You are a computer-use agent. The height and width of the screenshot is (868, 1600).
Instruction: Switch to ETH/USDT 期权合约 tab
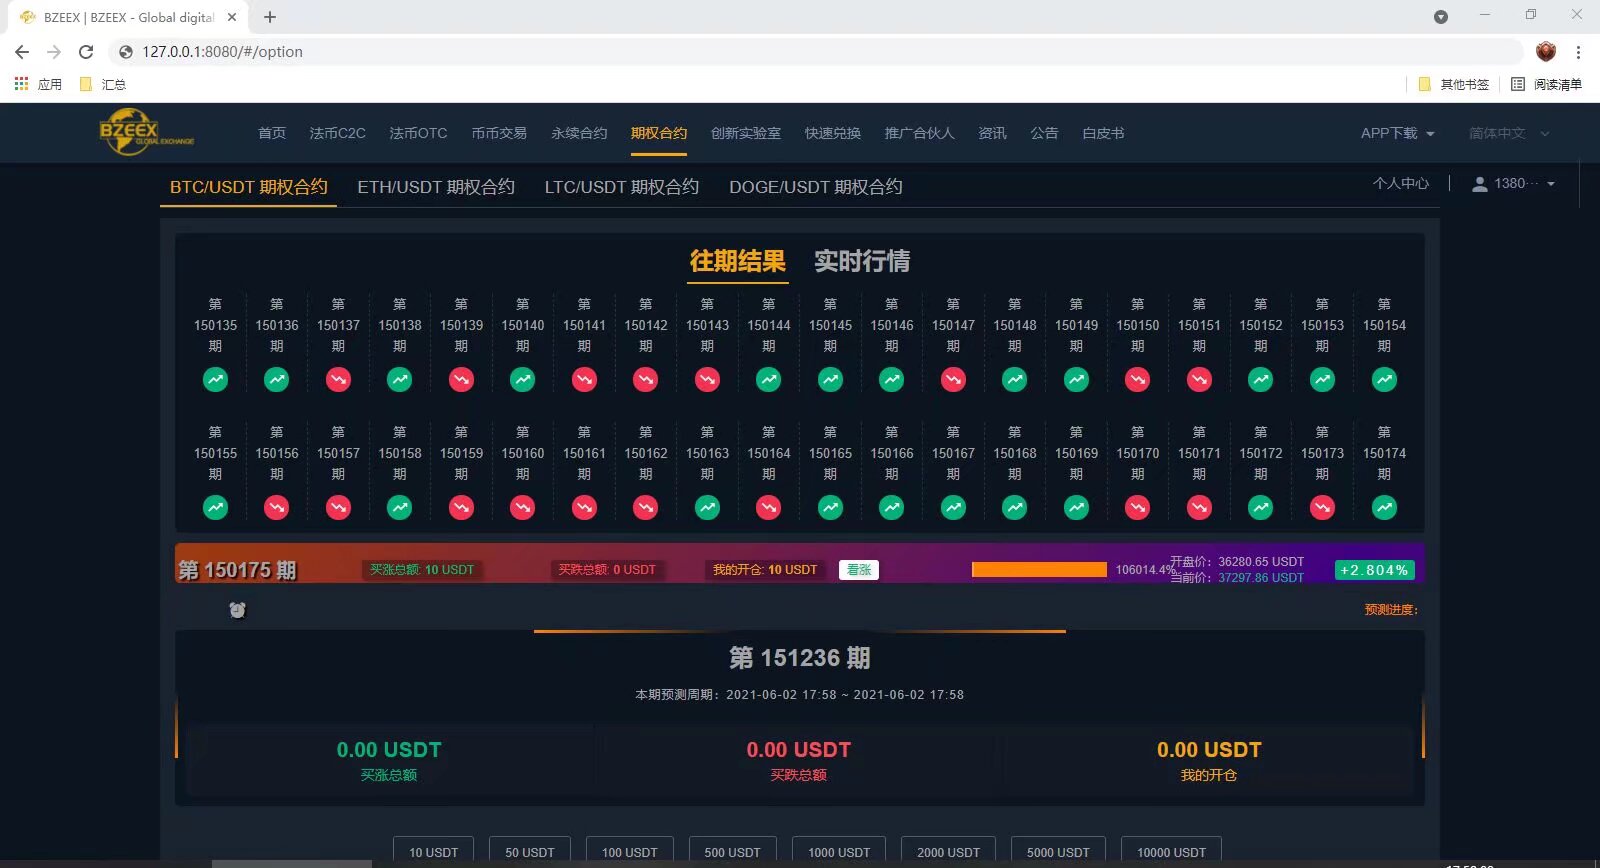436,187
